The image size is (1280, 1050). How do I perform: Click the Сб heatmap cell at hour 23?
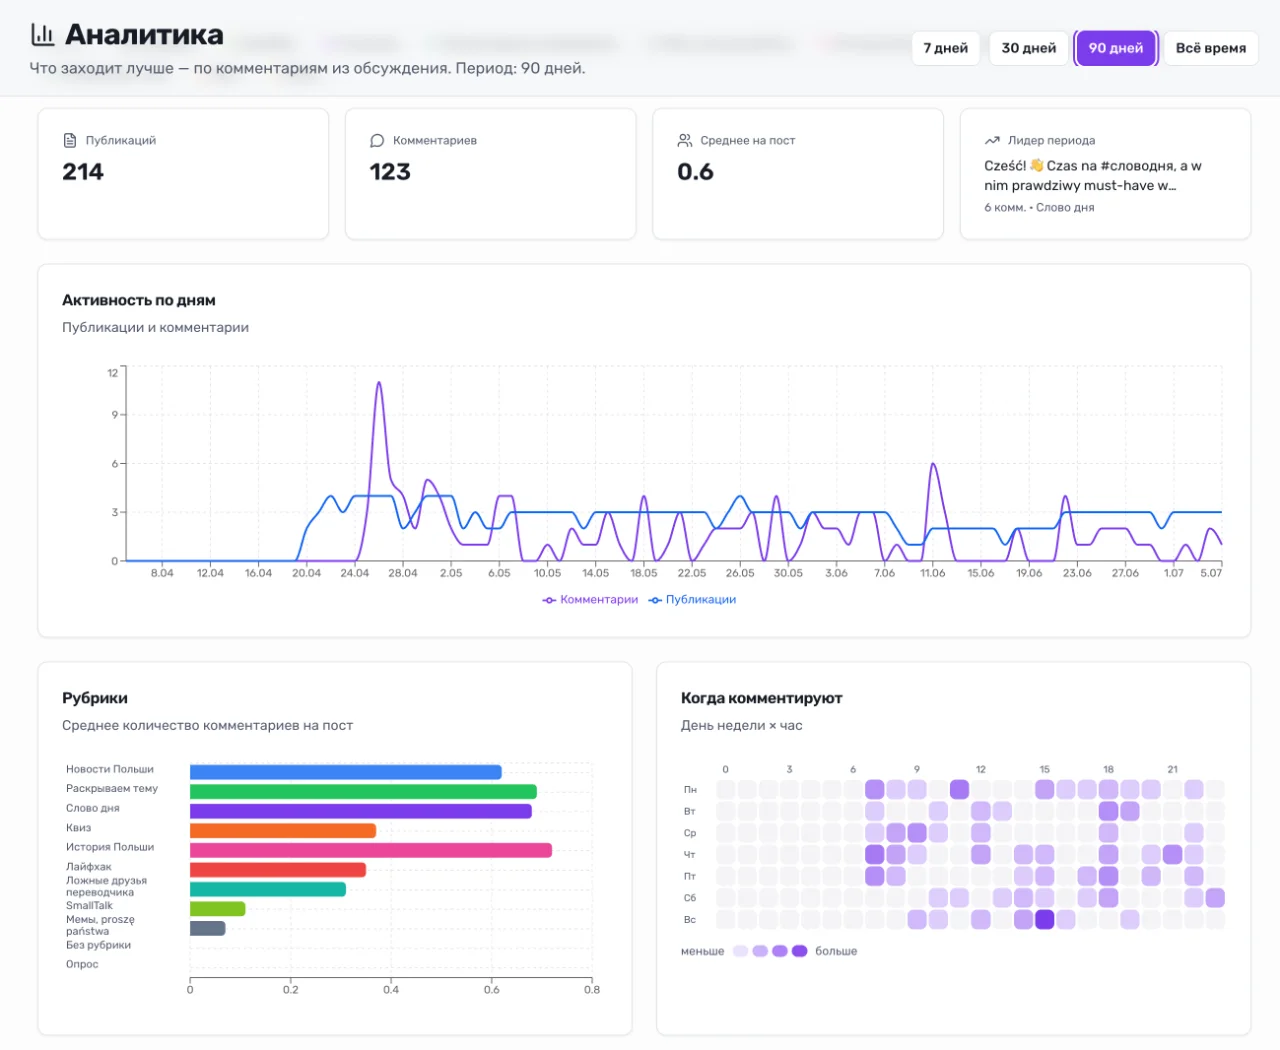[1215, 898]
